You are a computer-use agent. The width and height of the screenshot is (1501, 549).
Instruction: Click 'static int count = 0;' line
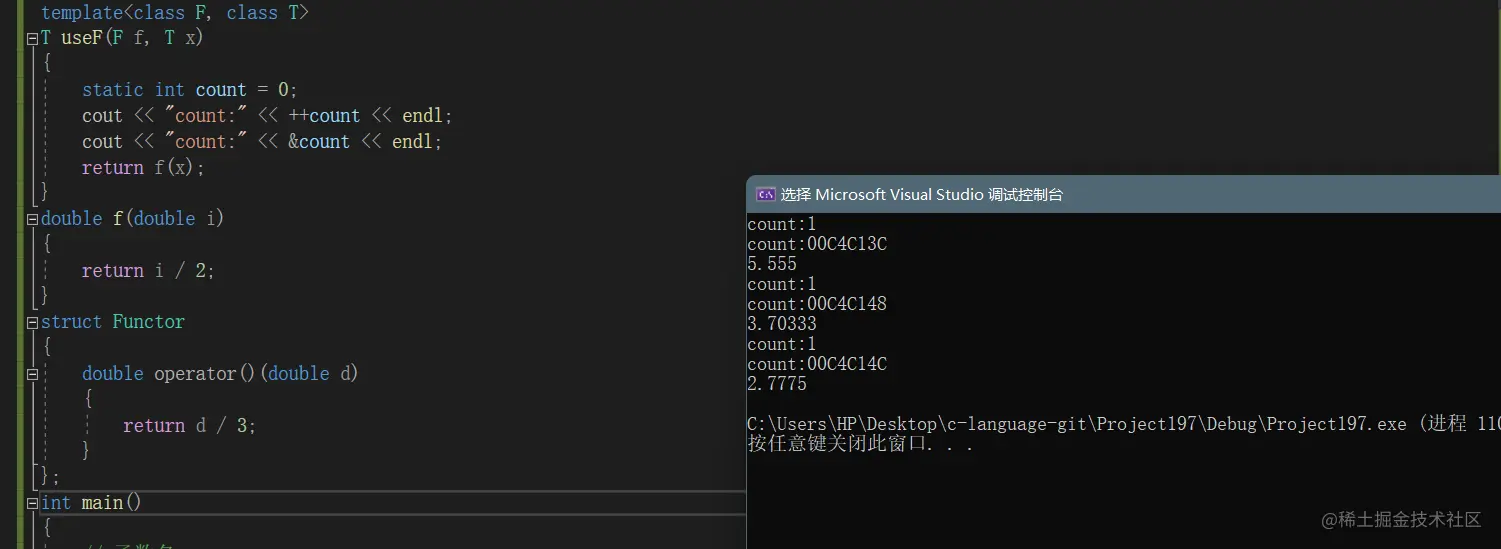(190, 90)
